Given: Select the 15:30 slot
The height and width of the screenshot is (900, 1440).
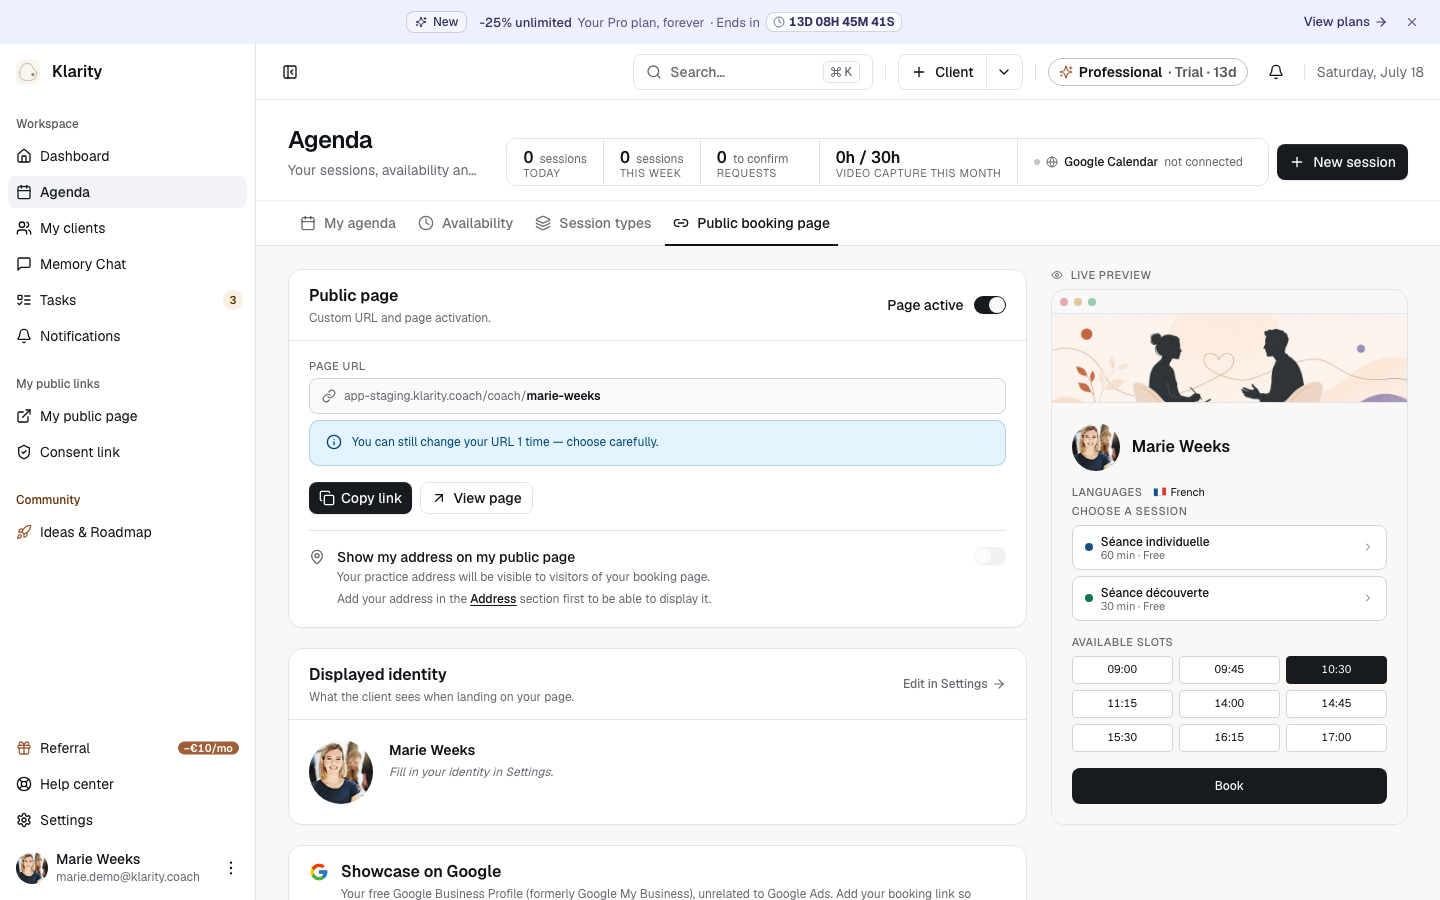Looking at the screenshot, I should click(x=1122, y=737).
